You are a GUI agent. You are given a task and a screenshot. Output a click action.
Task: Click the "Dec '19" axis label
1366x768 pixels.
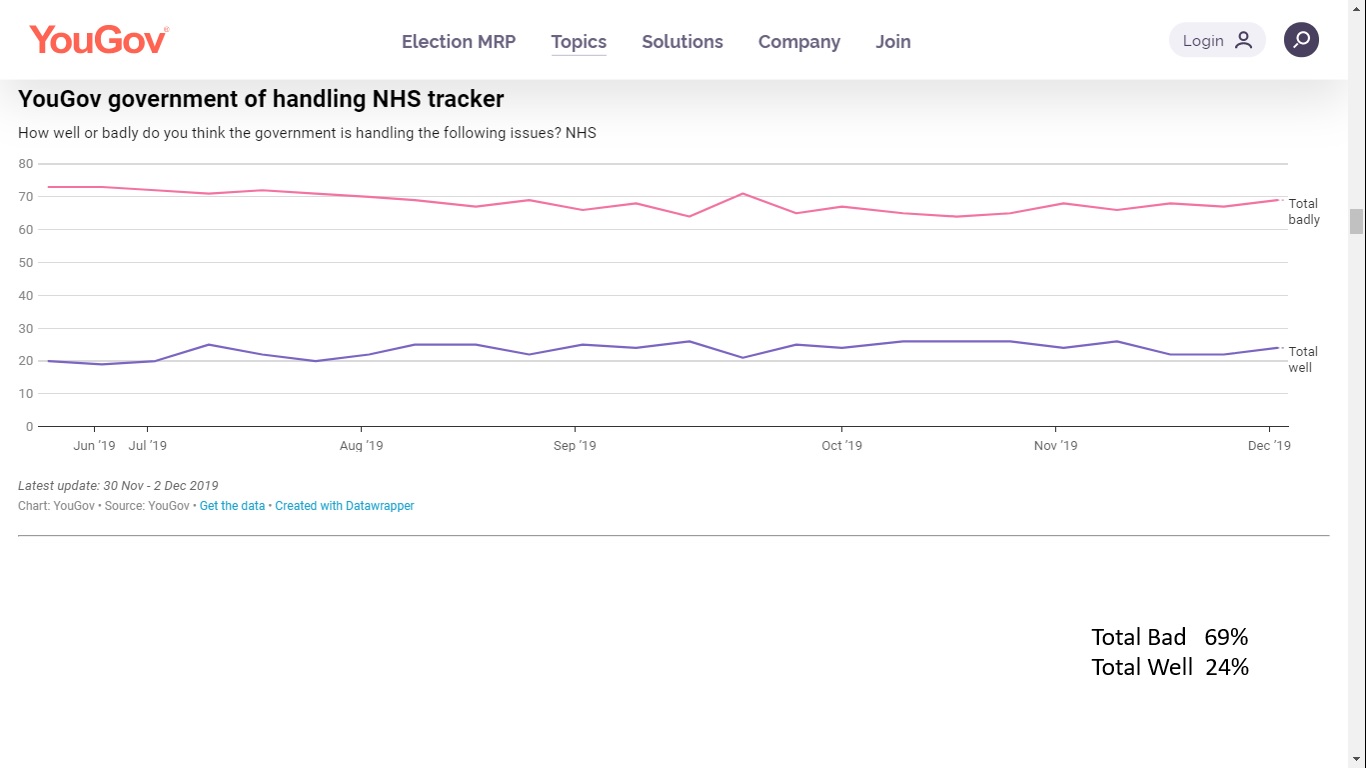pos(1269,446)
